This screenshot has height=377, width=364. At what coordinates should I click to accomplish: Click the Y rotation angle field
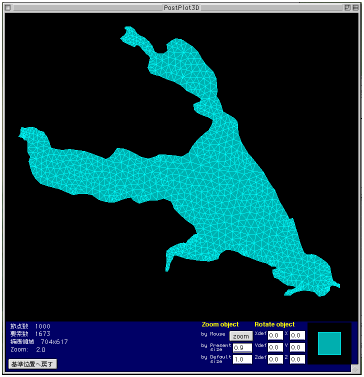(x=297, y=348)
